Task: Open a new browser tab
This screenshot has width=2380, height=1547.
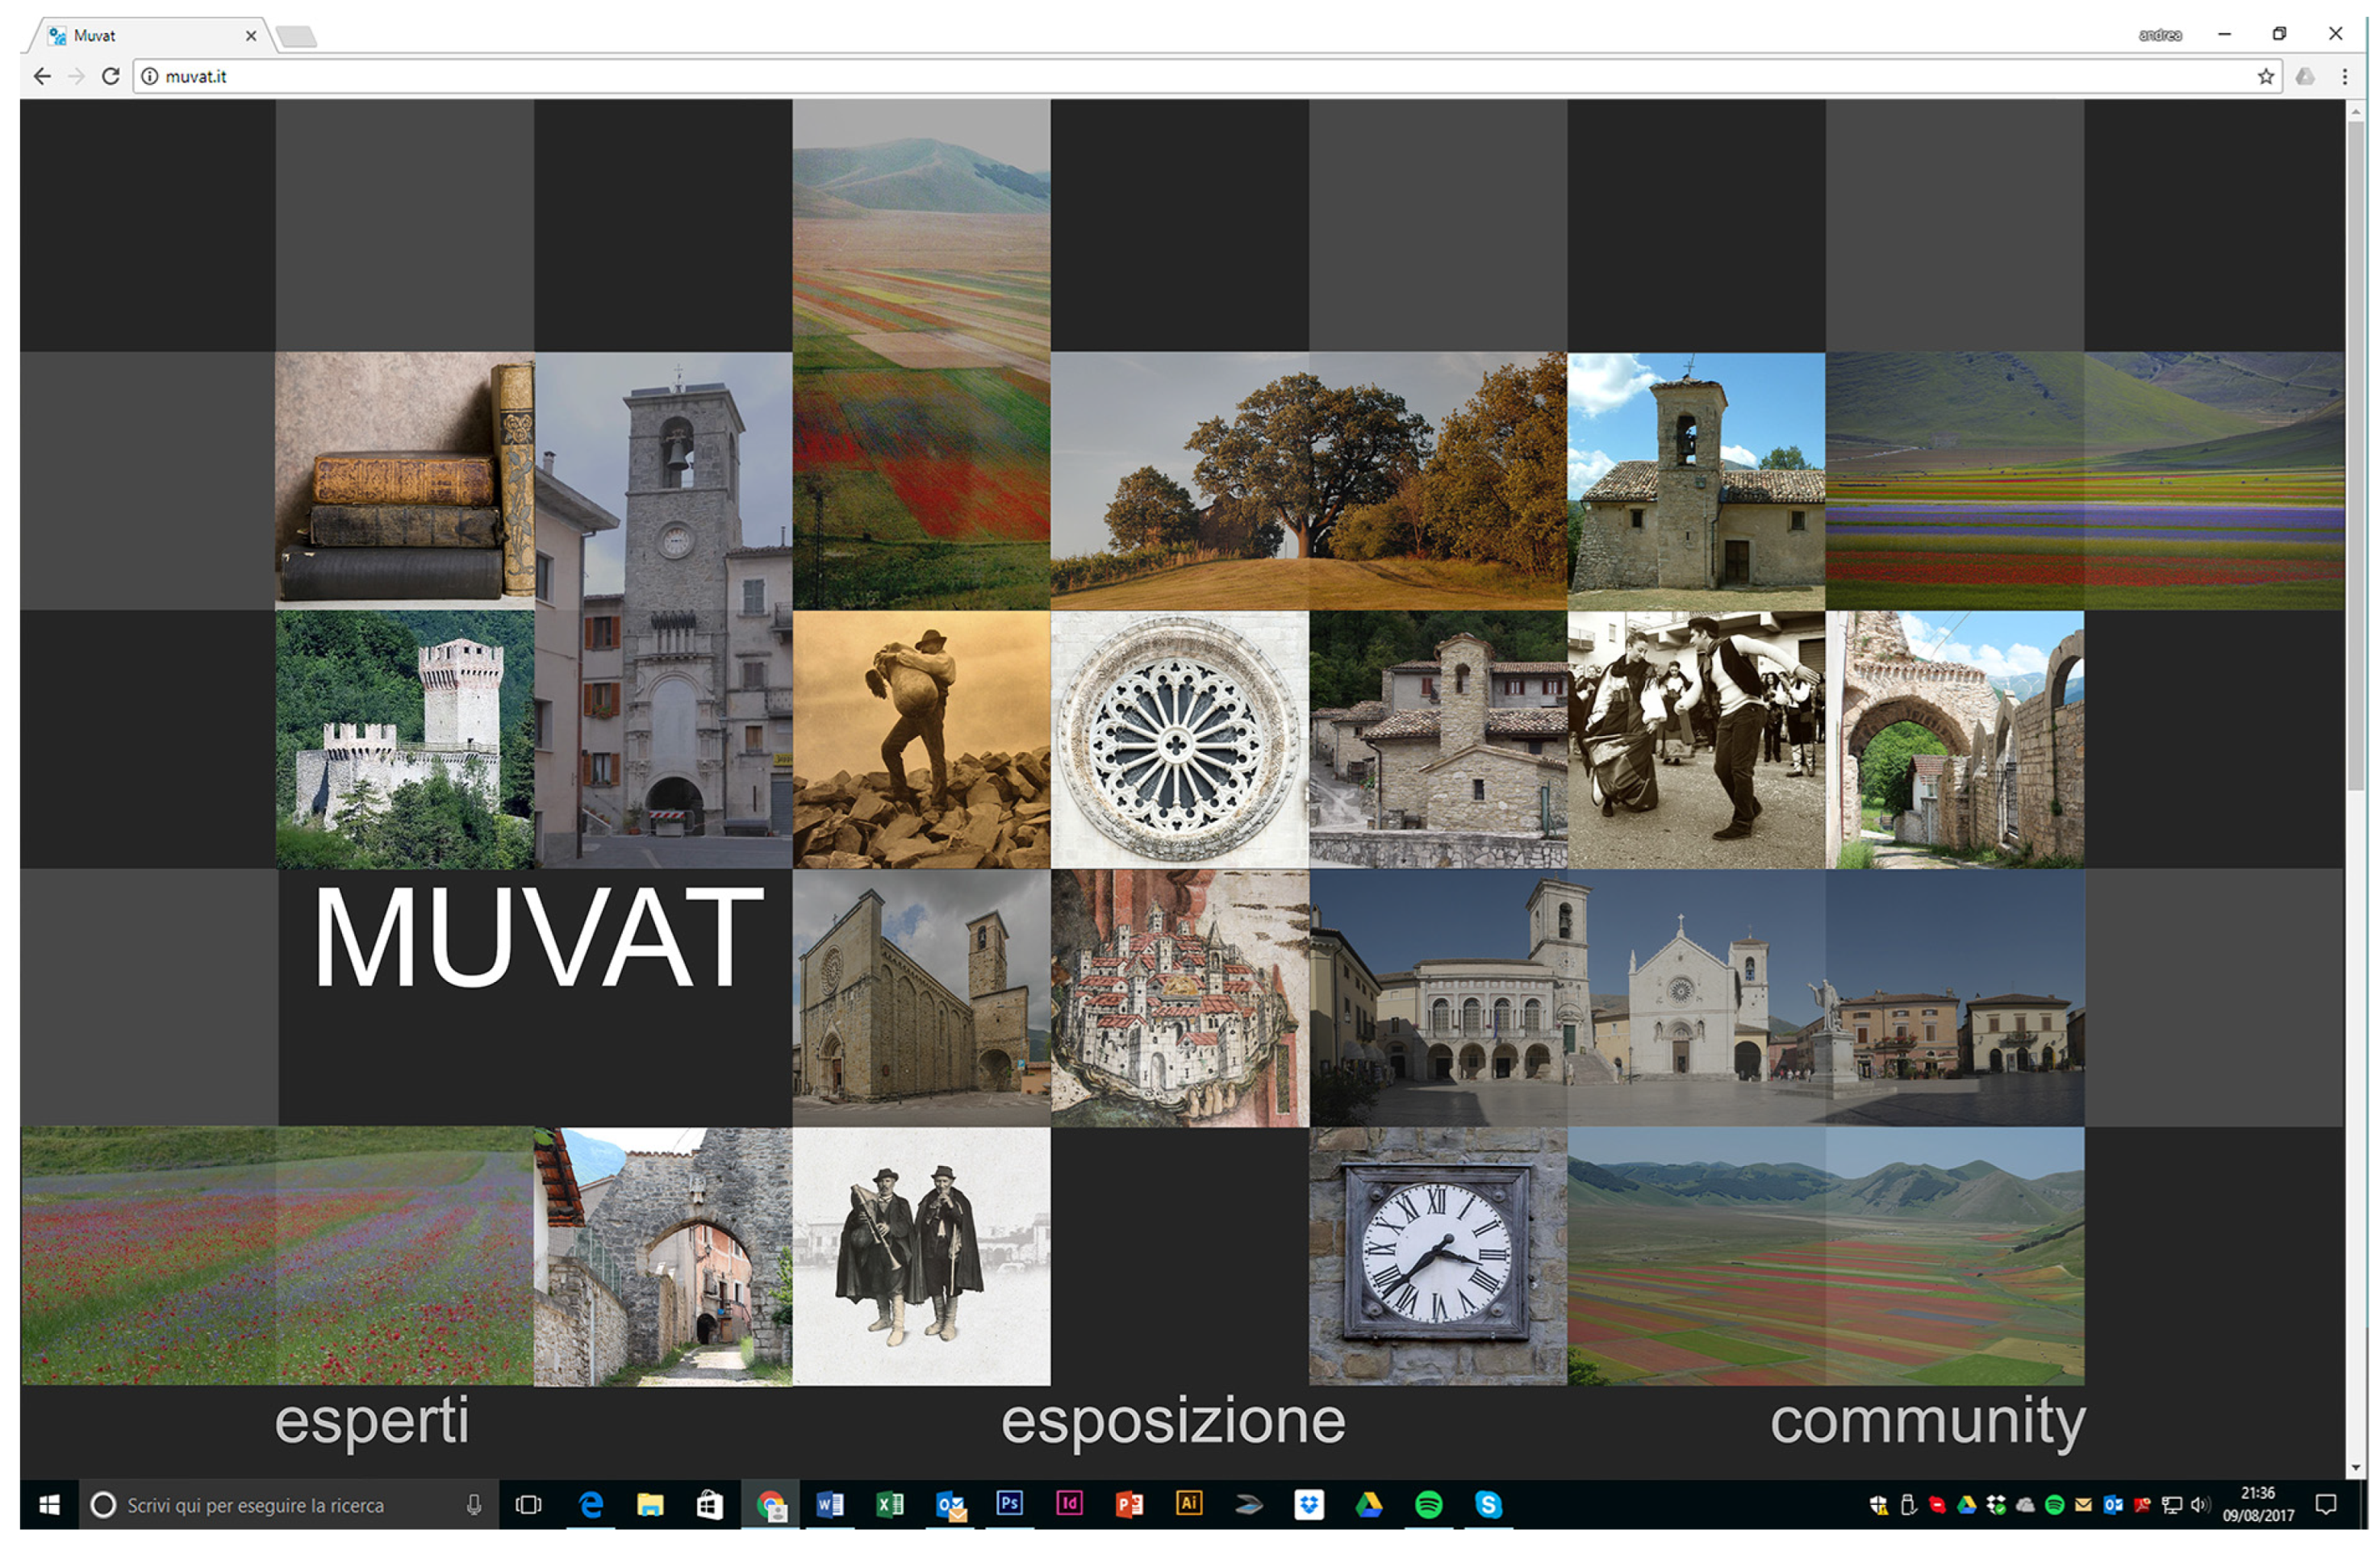Action: [x=297, y=37]
